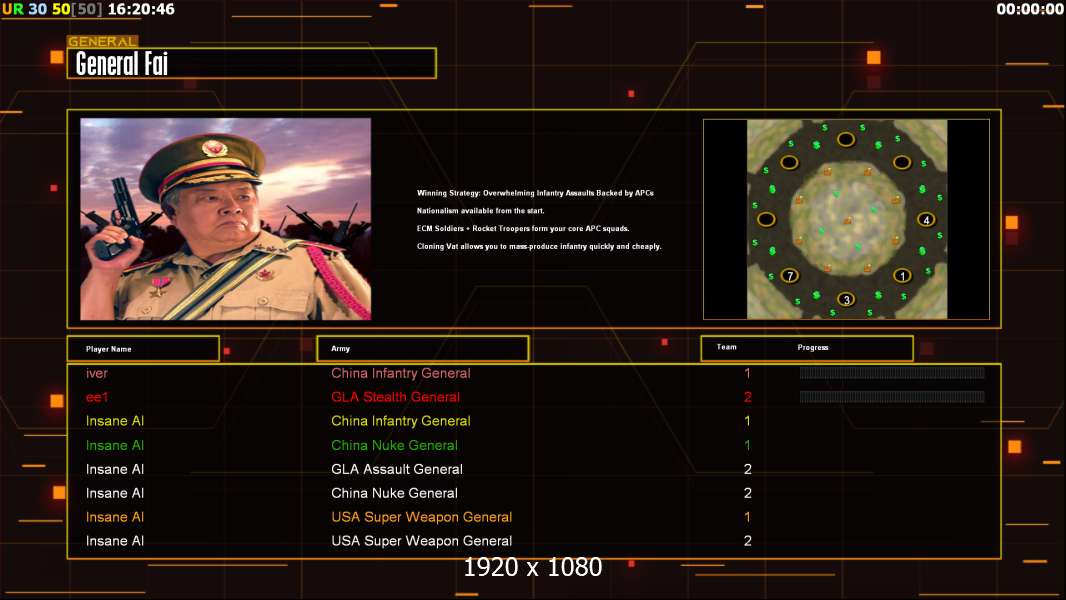Click the orange "Insane AI" player name

115,517
